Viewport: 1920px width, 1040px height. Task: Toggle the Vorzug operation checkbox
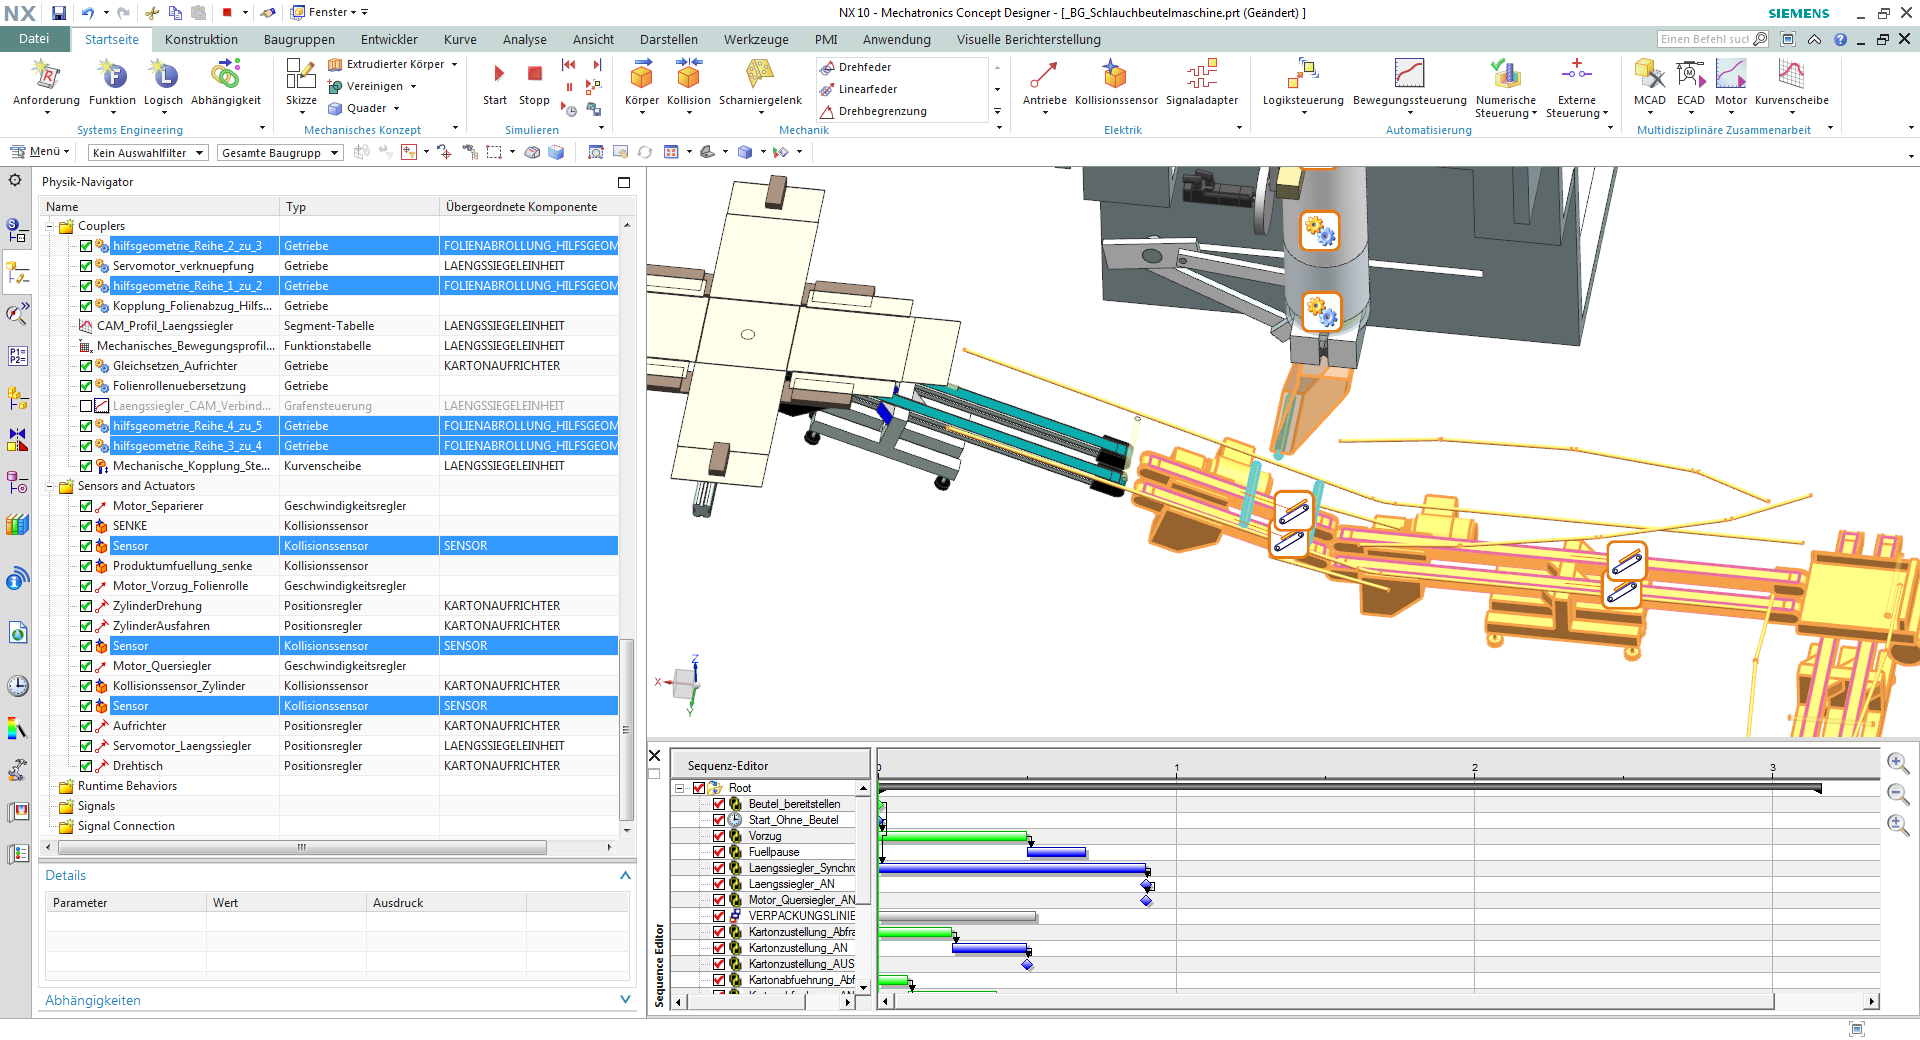pyautogui.click(x=719, y=836)
